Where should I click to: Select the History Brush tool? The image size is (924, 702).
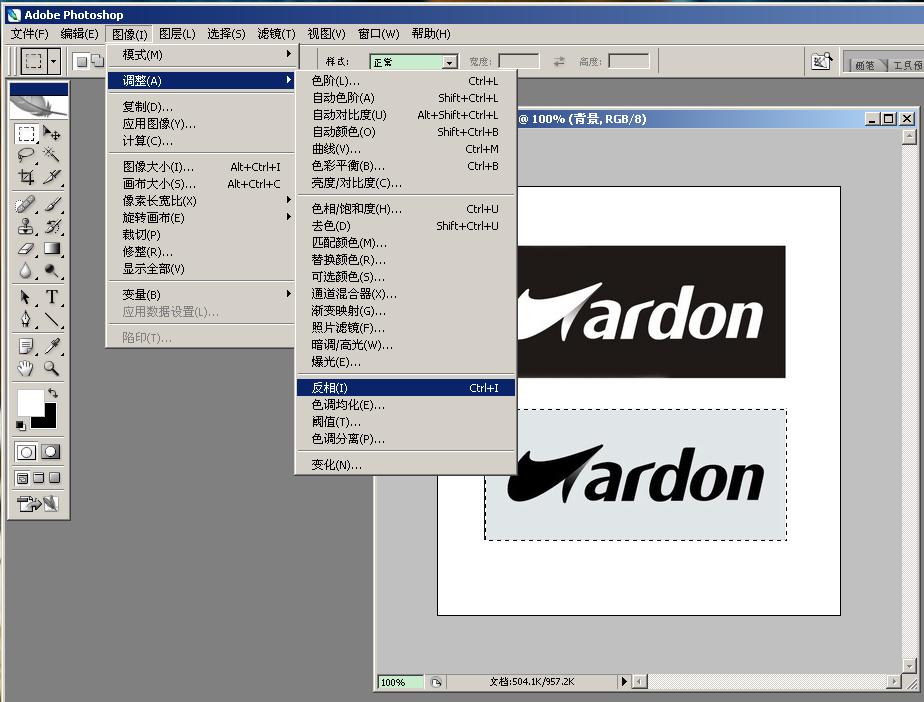[52, 226]
